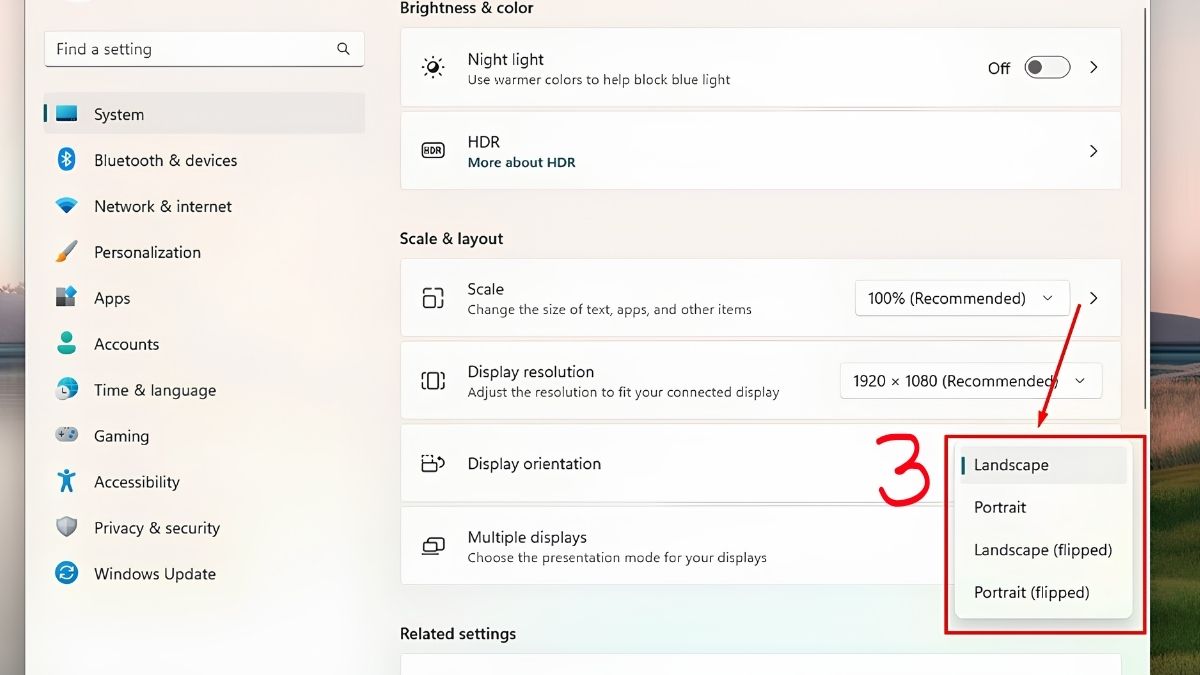Image resolution: width=1200 pixels, height=675 pixels.
Task: Click the Personalization brush icon
Action: (65, 252)
